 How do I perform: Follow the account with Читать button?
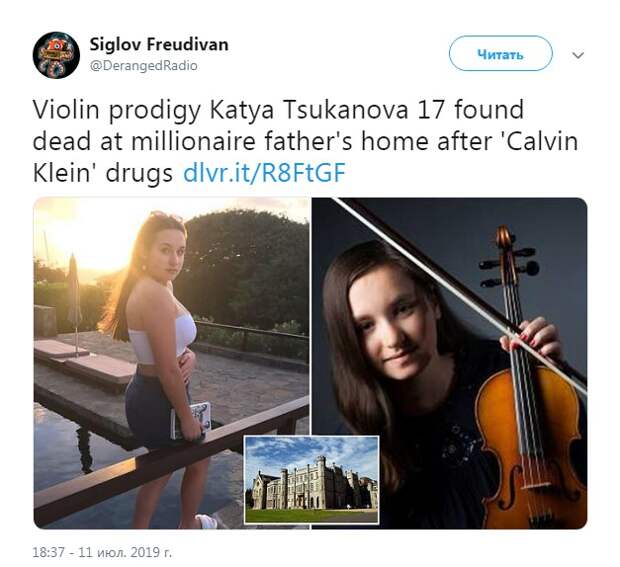click(x=500, y=54)
